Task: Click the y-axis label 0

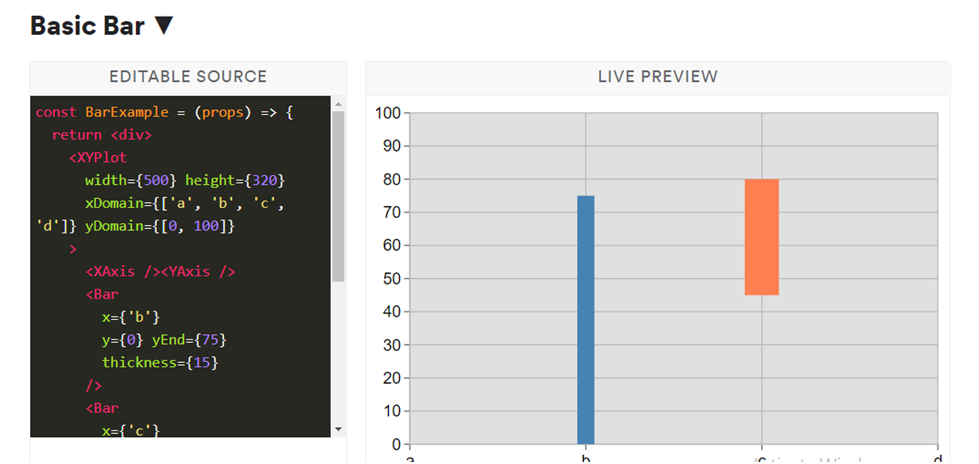Action: click(x=397, y=444)
